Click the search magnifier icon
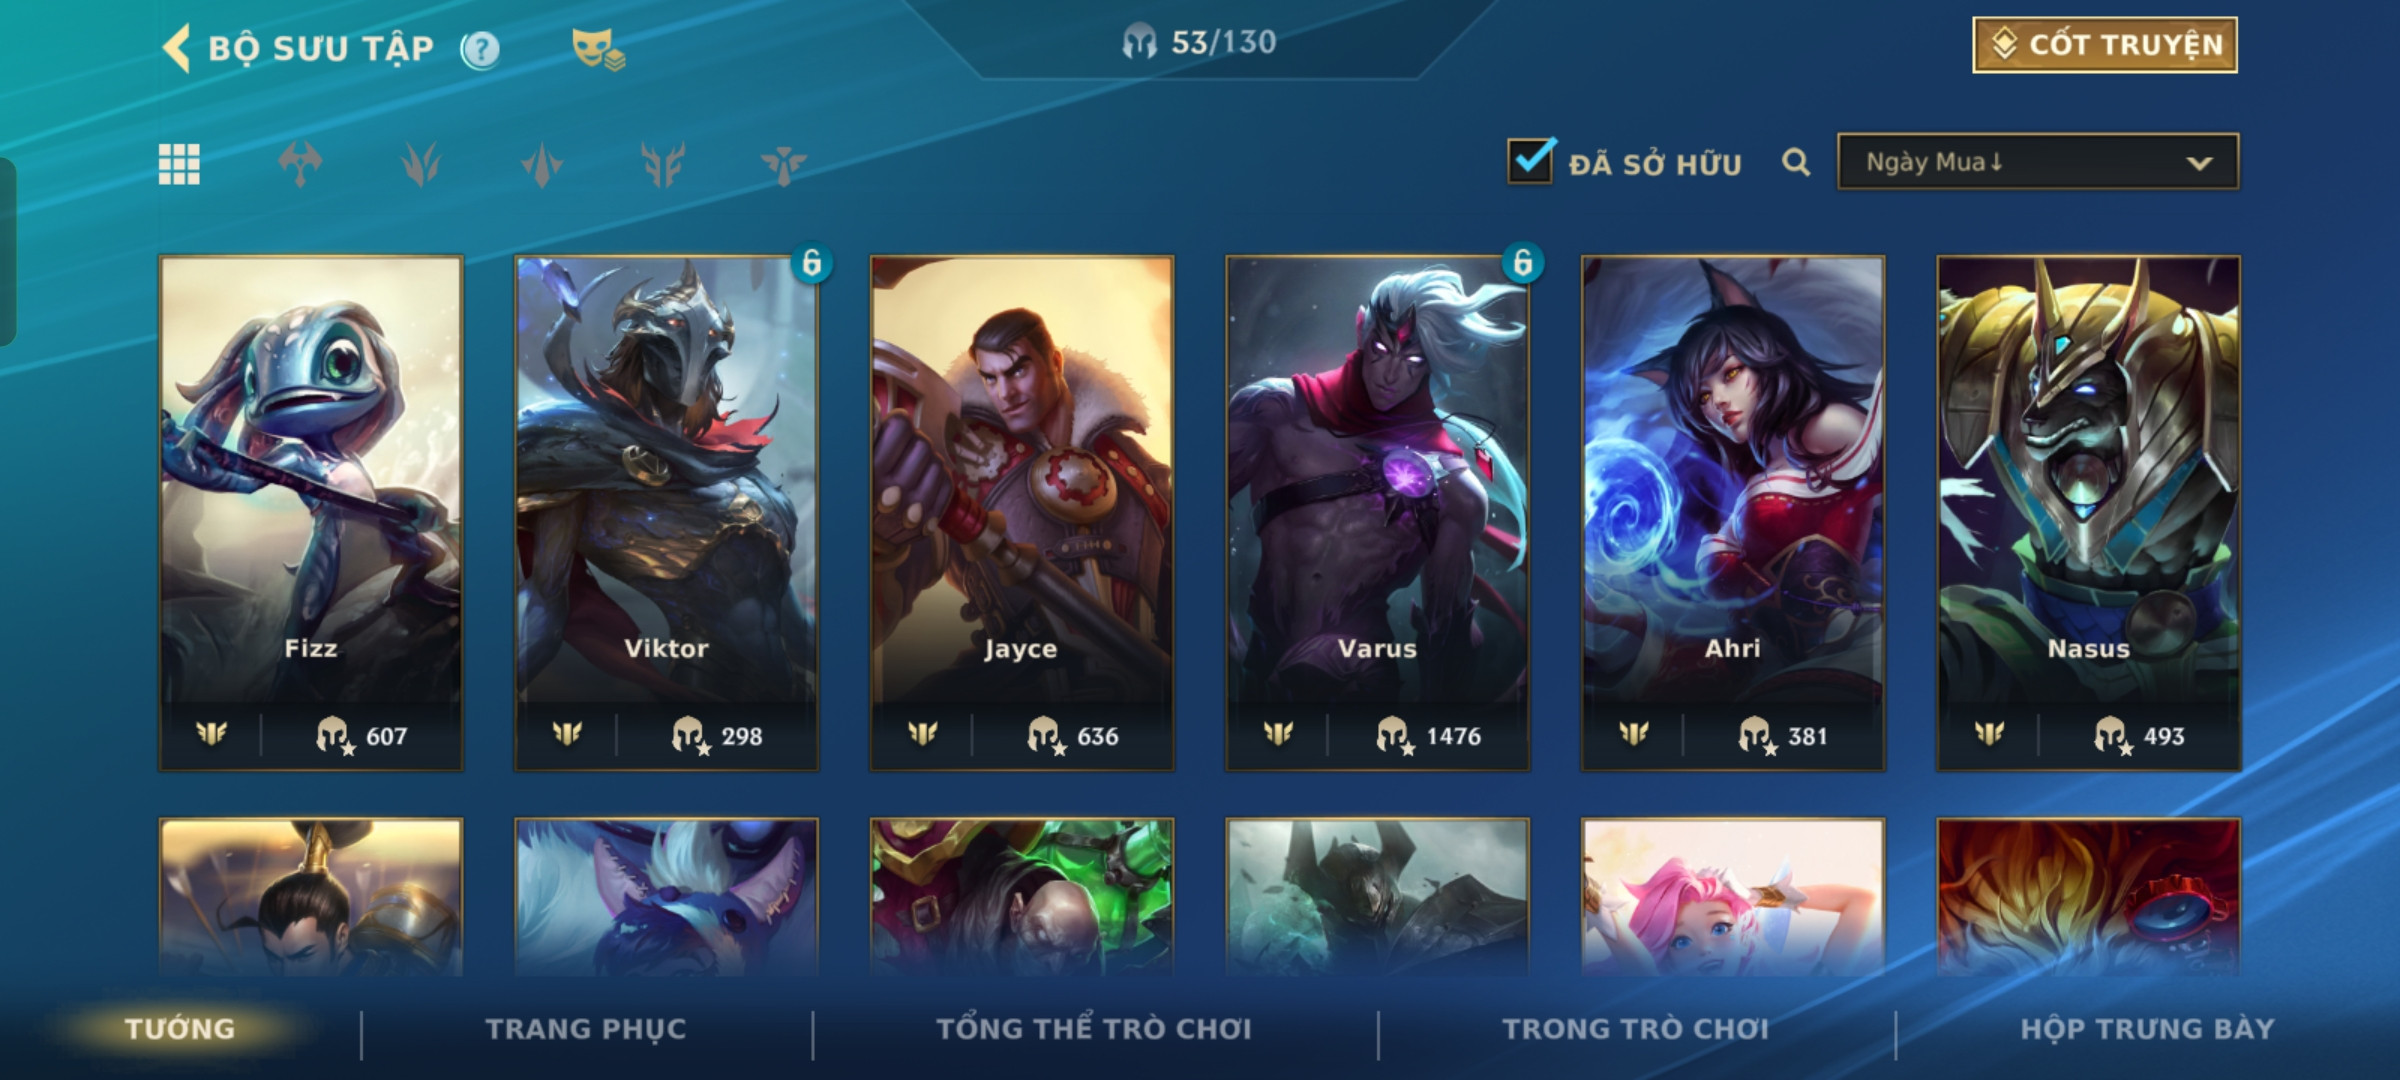Image resolution: width=2400 pixels, height=1080 pixels. click(x=1796, y=162)
